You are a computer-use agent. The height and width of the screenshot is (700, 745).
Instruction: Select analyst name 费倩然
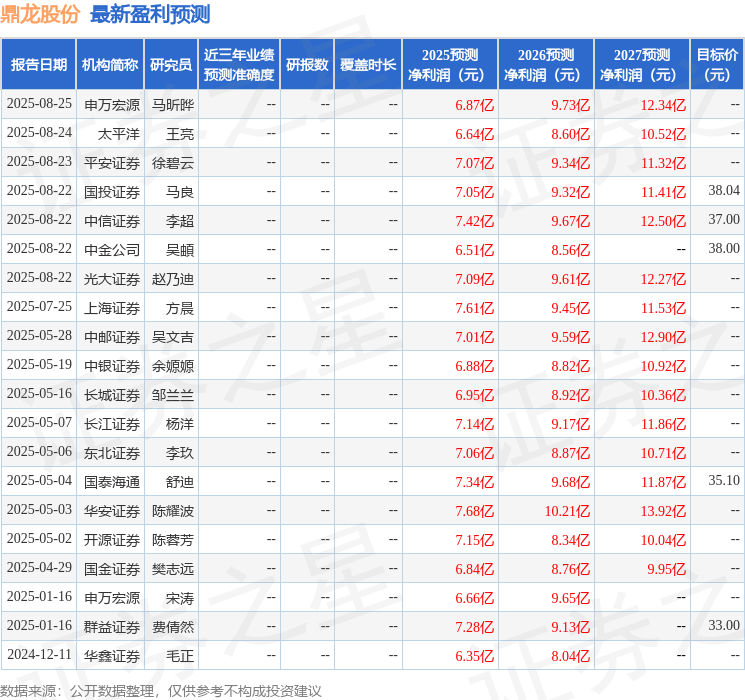click(x=173, y=627)
